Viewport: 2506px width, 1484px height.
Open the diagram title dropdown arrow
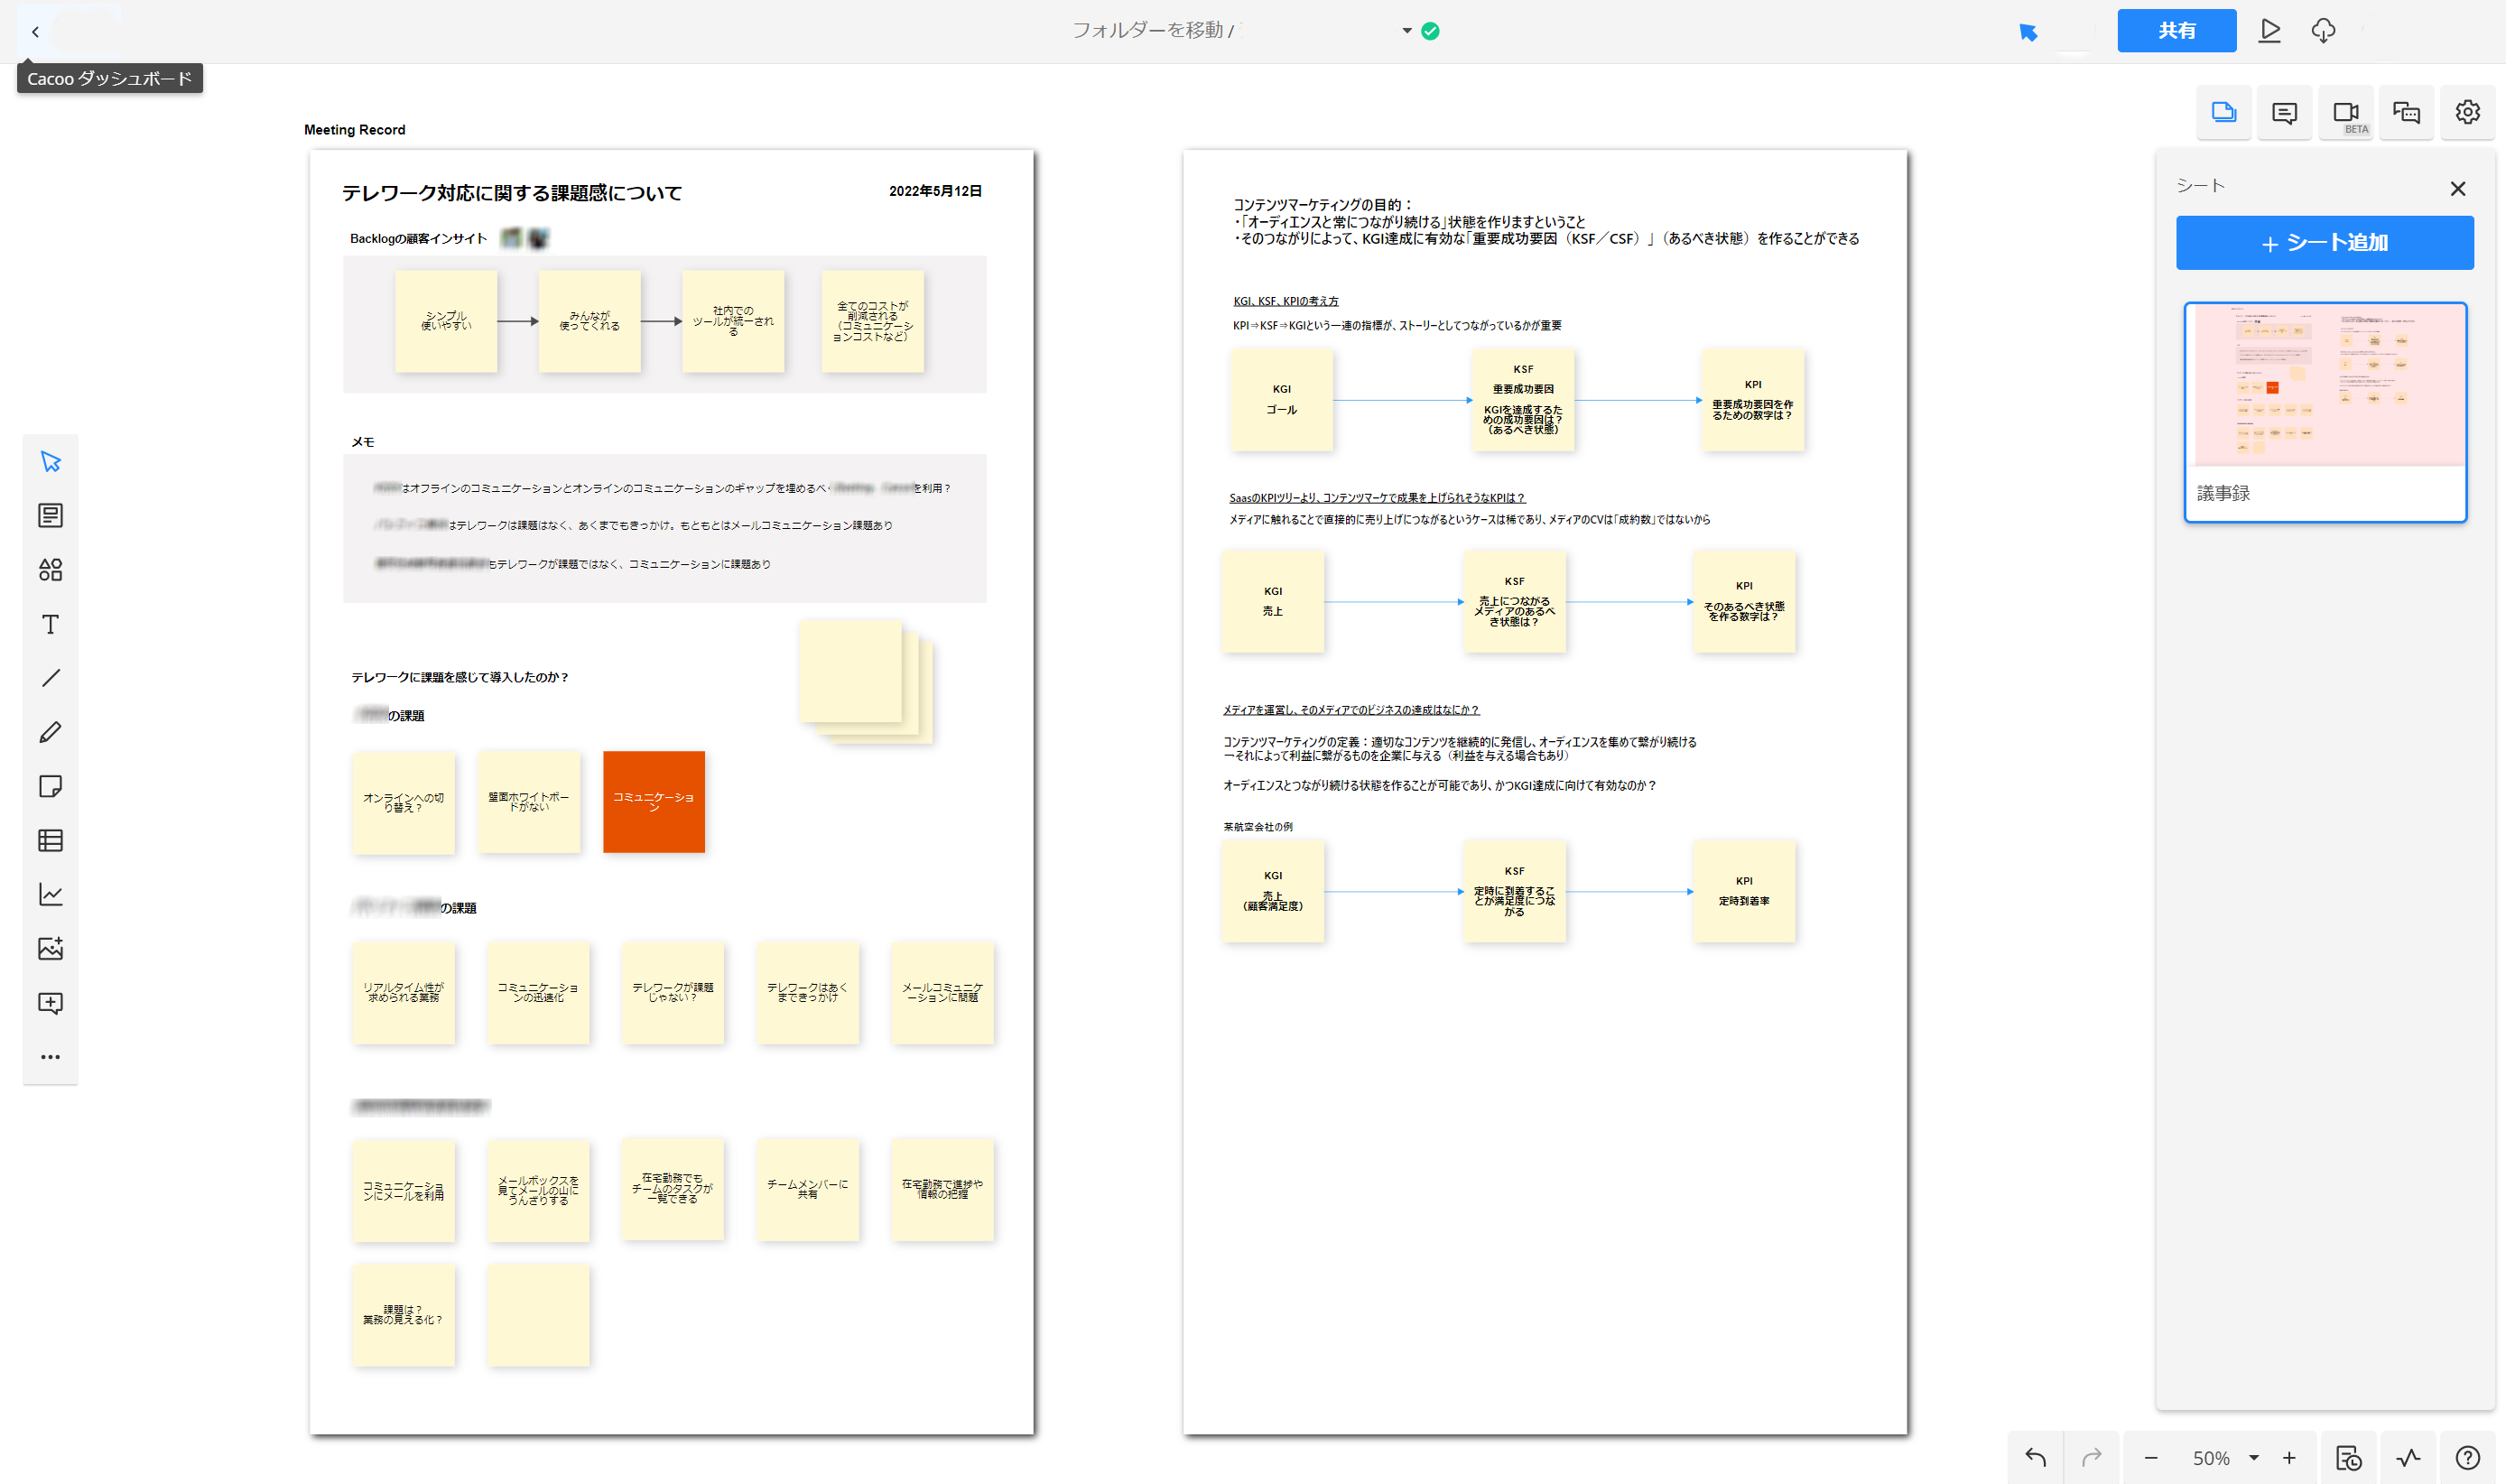tap(1406, 31)
